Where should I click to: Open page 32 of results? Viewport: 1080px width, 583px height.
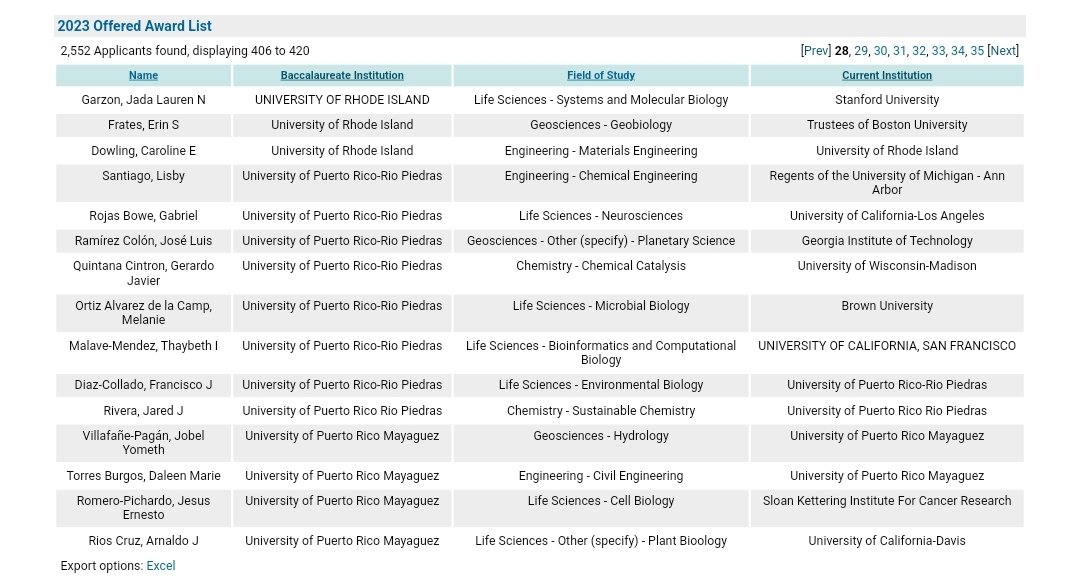point(918,50)
